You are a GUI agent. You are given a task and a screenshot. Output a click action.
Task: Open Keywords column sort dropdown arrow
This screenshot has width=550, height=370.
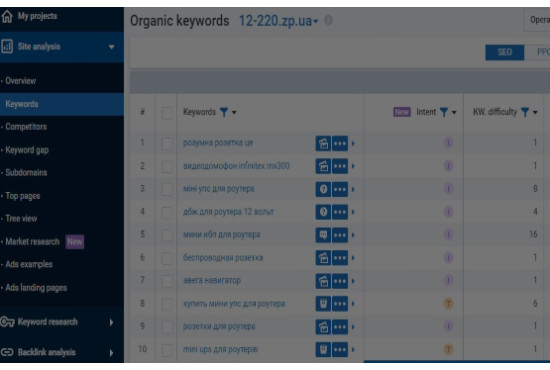pos(234,113)
